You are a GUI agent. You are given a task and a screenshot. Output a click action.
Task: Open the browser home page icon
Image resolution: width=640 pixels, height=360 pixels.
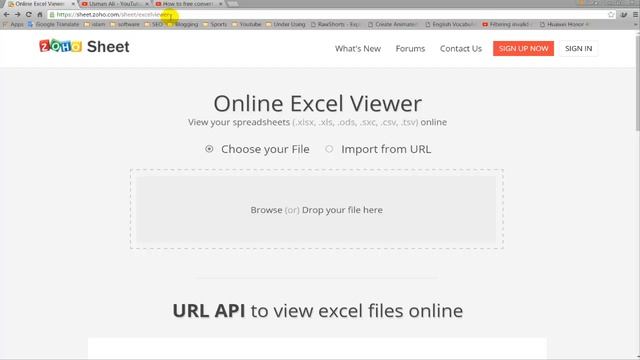tap(40, 14)
